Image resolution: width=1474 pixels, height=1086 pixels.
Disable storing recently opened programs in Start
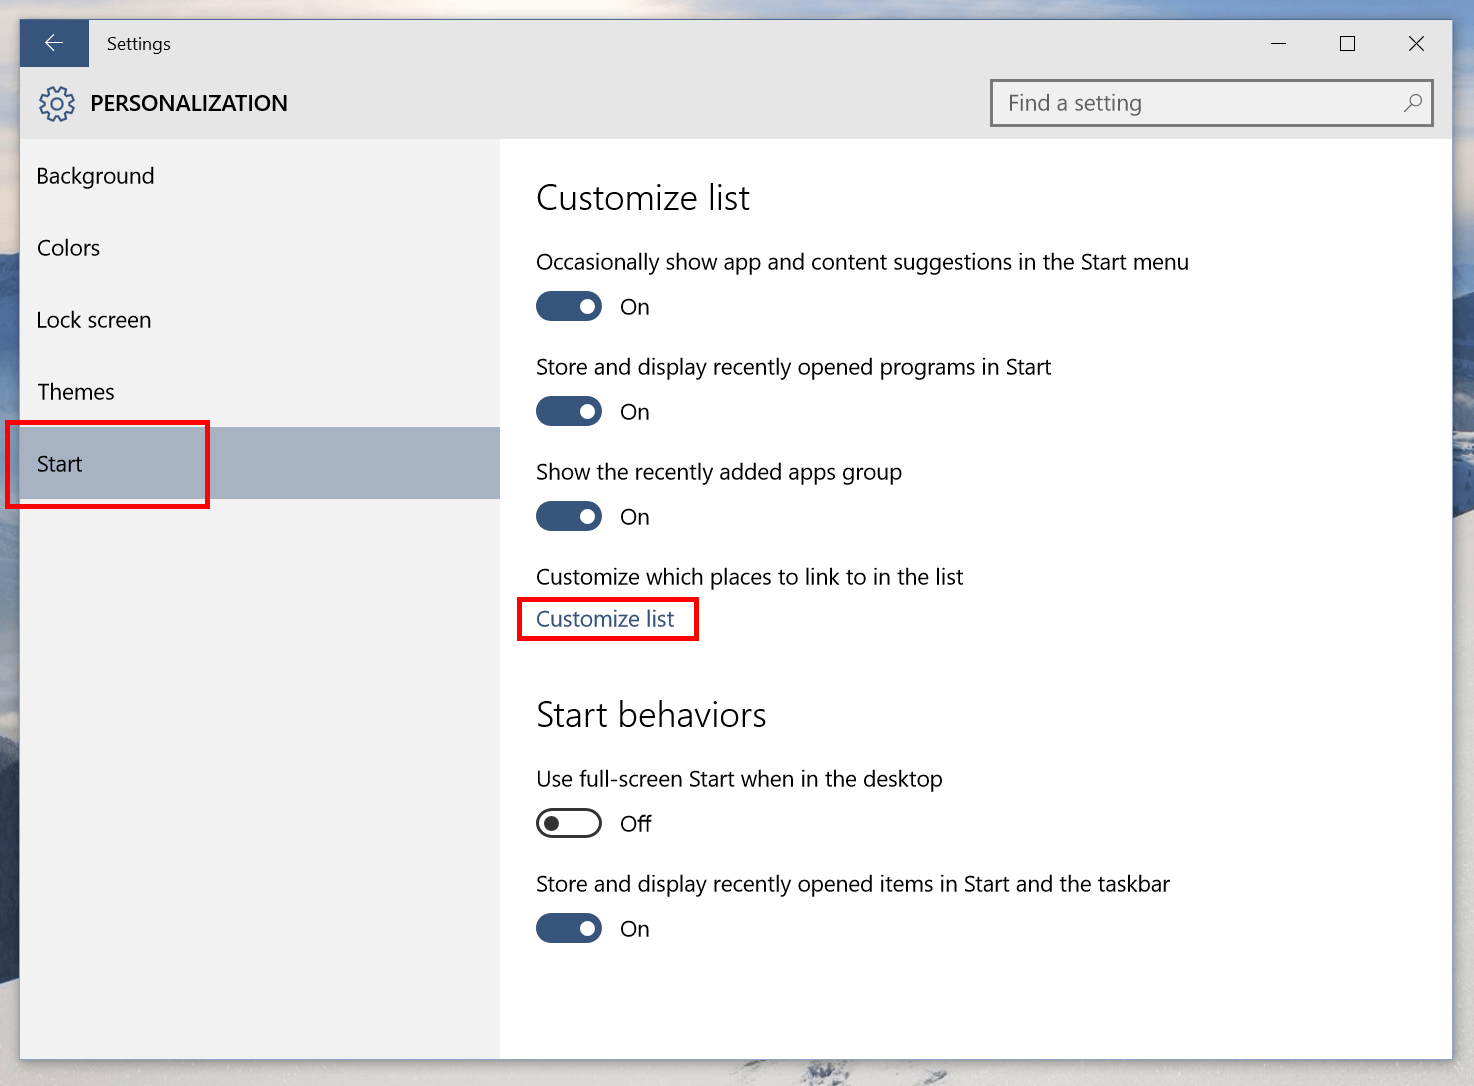569,412
